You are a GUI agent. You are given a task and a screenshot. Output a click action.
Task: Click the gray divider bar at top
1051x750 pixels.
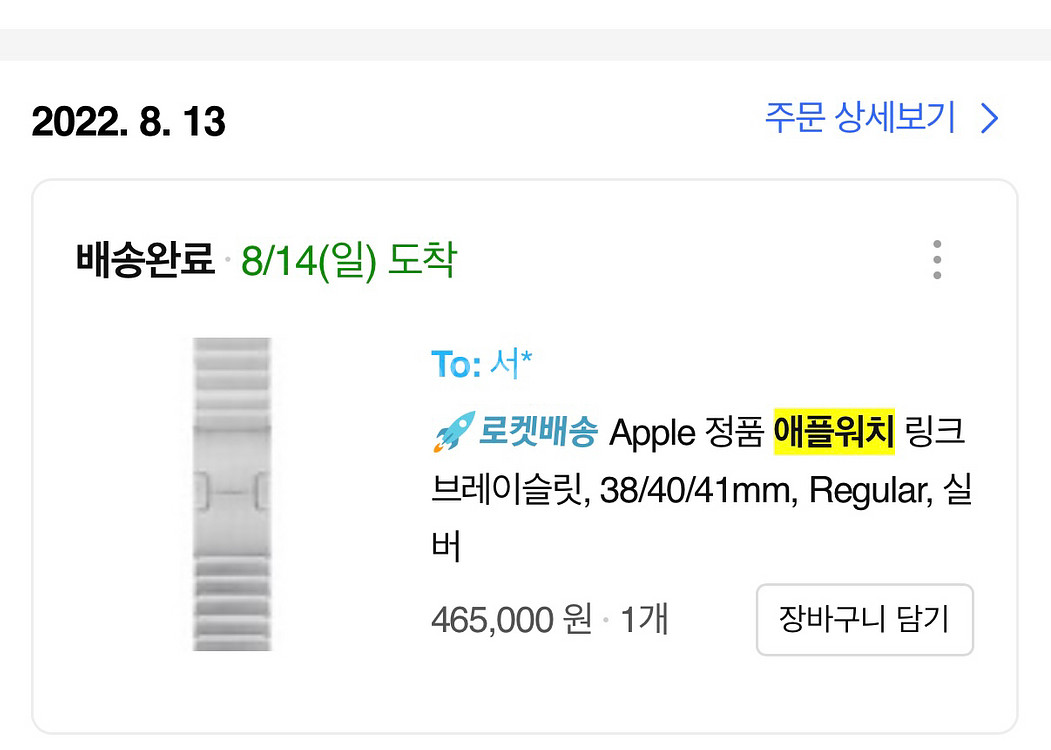pos(525,44)
